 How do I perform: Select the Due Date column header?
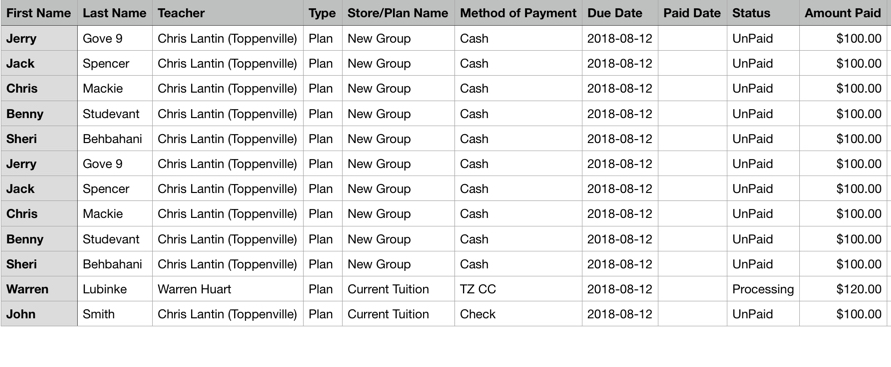pos(620,13)
